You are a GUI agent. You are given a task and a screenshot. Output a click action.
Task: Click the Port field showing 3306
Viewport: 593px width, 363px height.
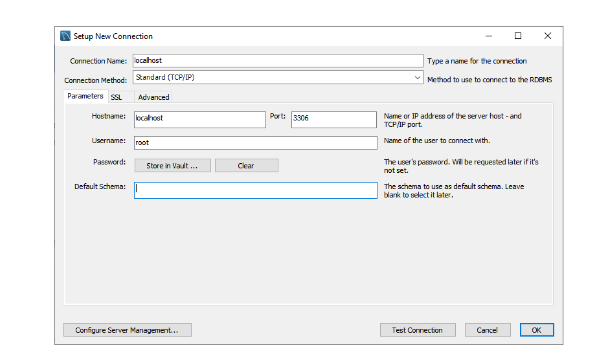coord(334,119)
